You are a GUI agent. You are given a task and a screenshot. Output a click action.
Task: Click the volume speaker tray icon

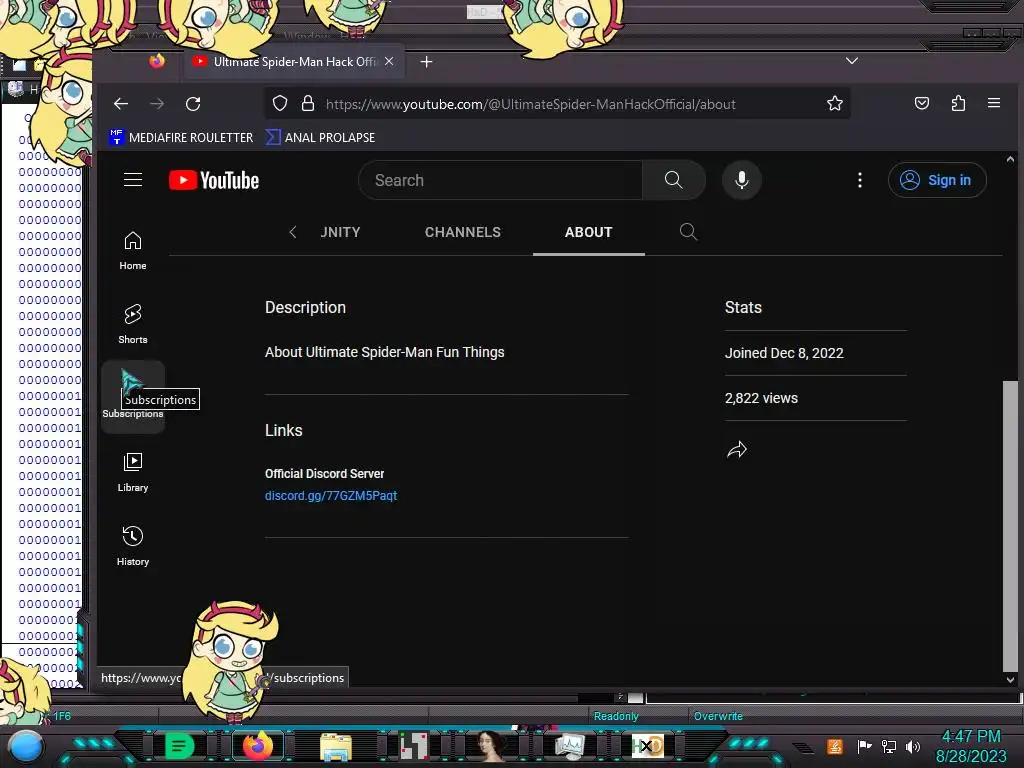tap(913, 746)
